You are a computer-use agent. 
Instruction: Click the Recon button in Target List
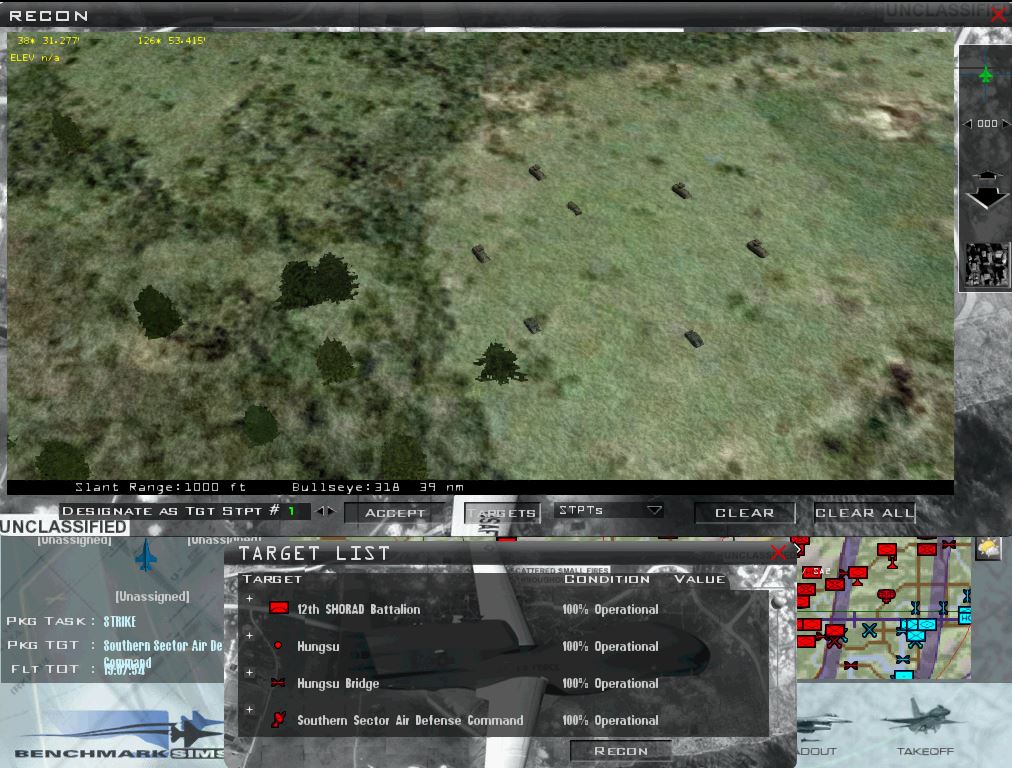[620, 751]
